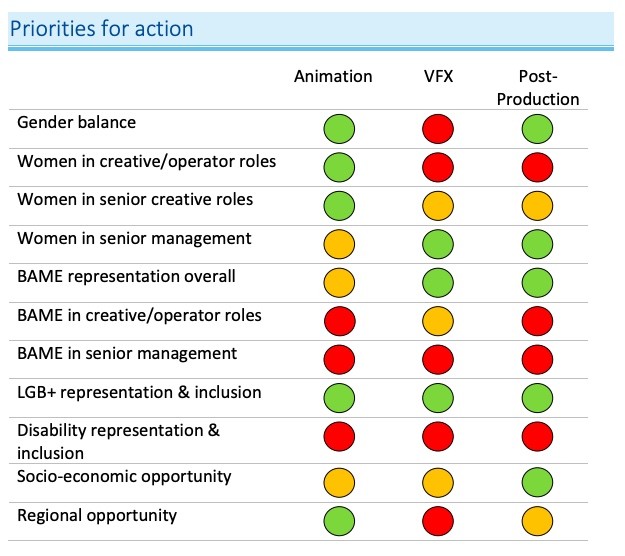
Task: Select Animation red circle for Disability representation
Action: tap(339, 437)
